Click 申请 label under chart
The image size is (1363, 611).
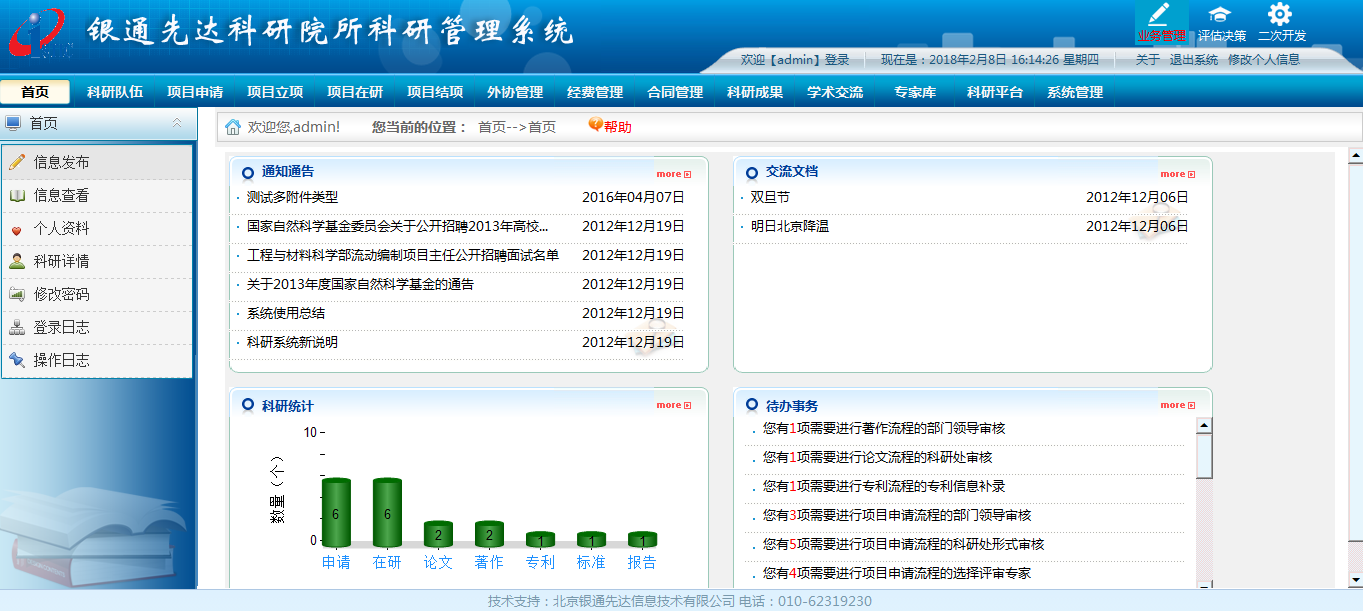pos(336,562)
